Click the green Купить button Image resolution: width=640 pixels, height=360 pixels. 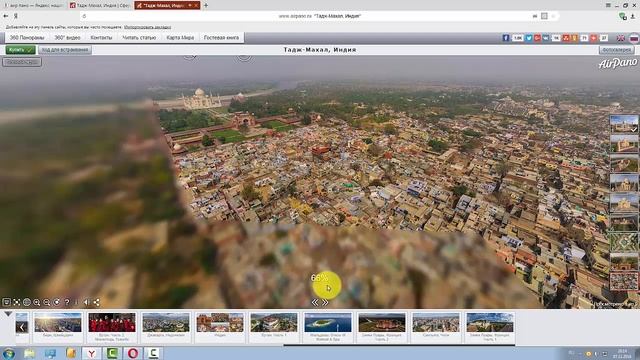pyautogui.click(x=20, y=50)
